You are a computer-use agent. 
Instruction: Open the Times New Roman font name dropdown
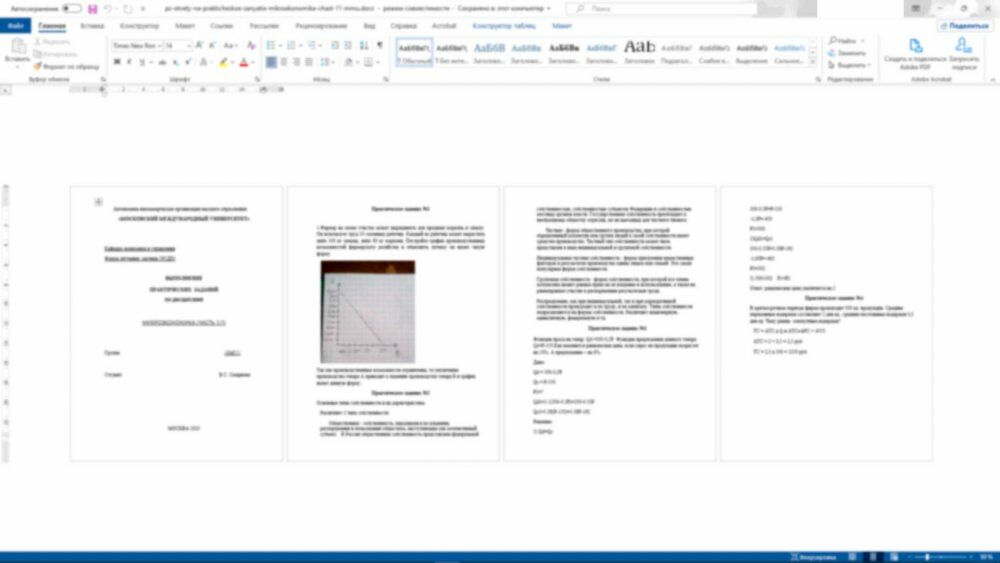tap(159, 46)
